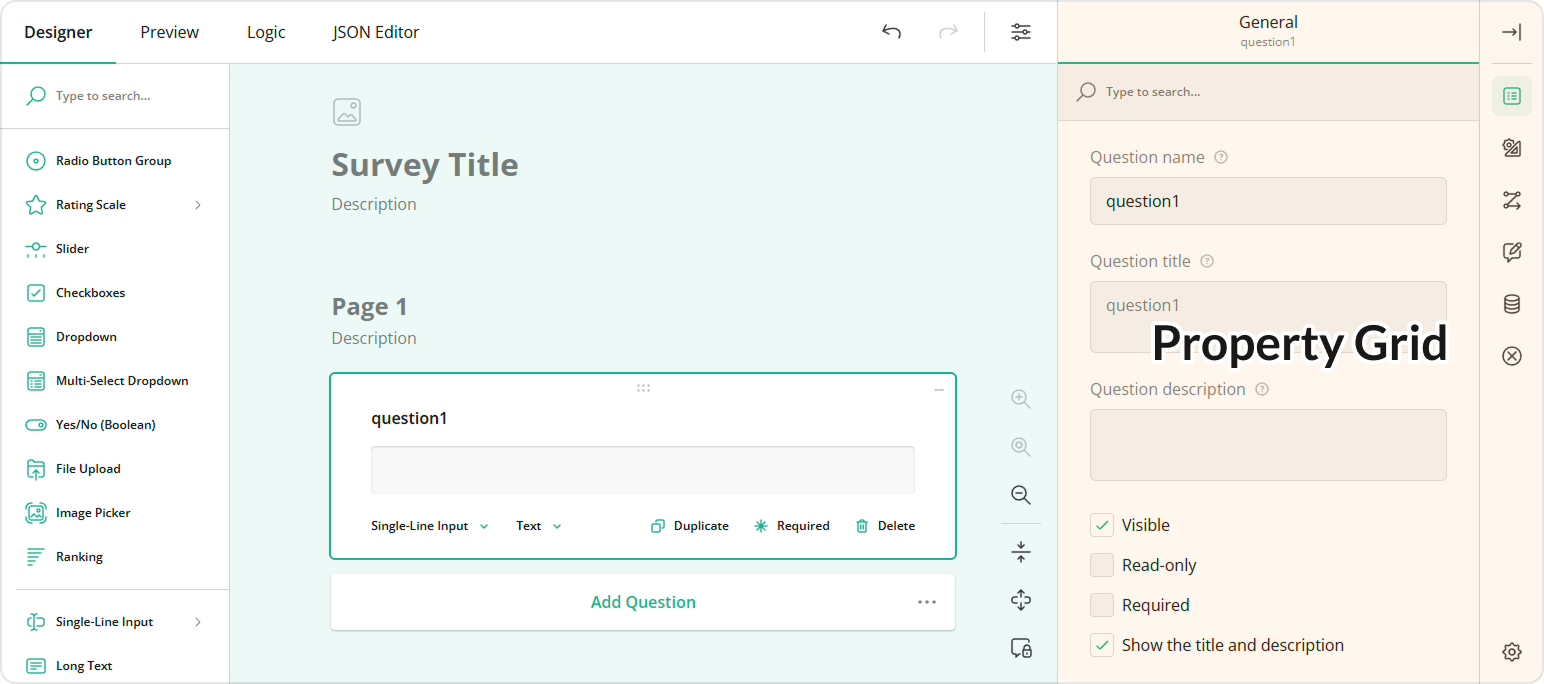Undo the last change
The image size is (1544, 684).
tap(891, 31)
